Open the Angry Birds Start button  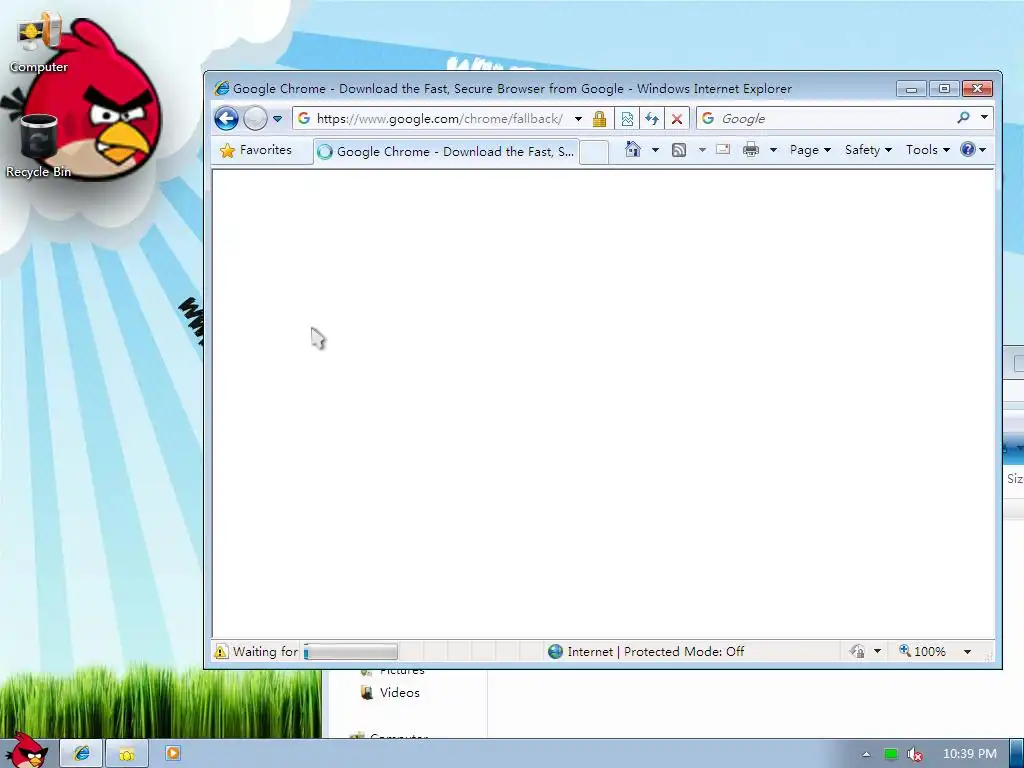click(26, 751)
